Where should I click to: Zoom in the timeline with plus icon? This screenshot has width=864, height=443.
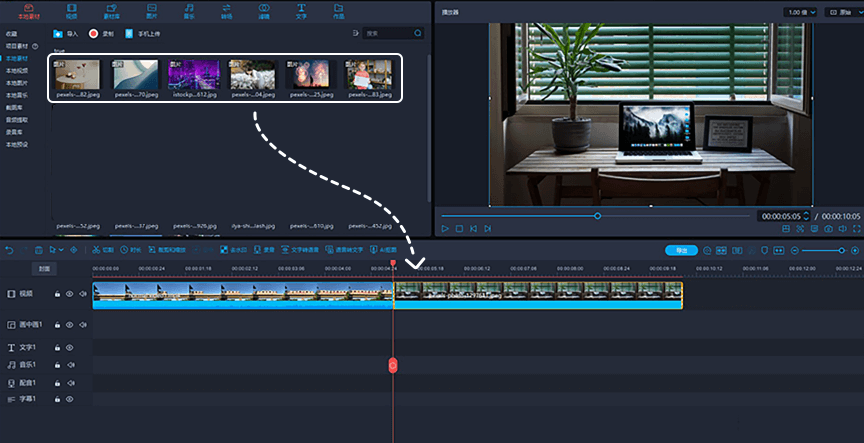[855, 251]
